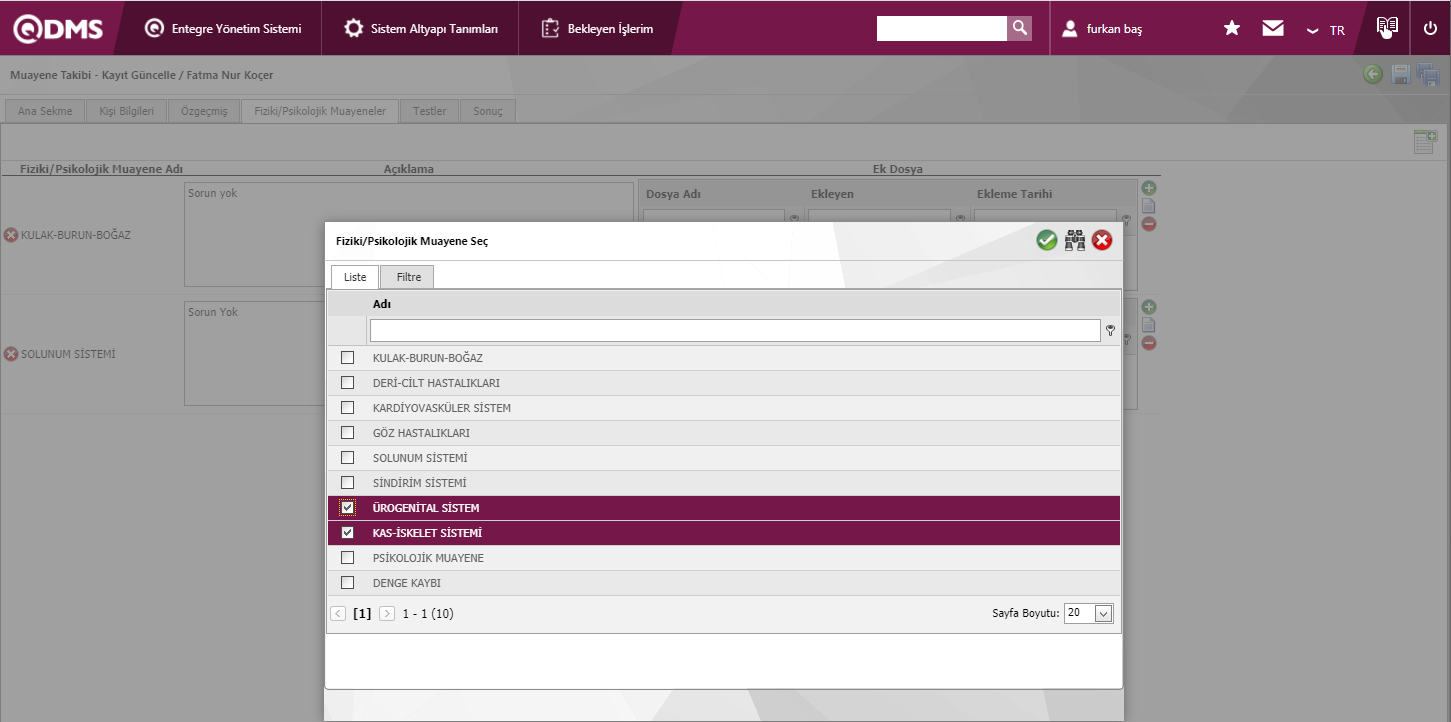Click the magnifier search button in header
1451x722 pixels.
(x=1019, y=28)
